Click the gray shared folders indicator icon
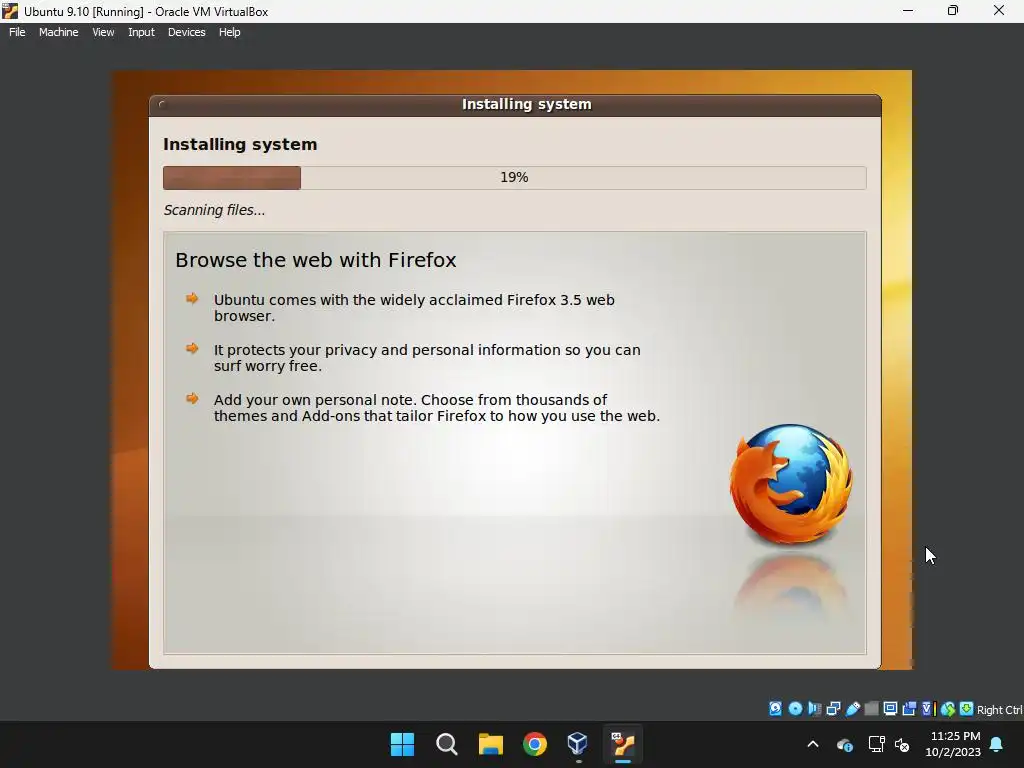1024x768 pixels. 871,709
